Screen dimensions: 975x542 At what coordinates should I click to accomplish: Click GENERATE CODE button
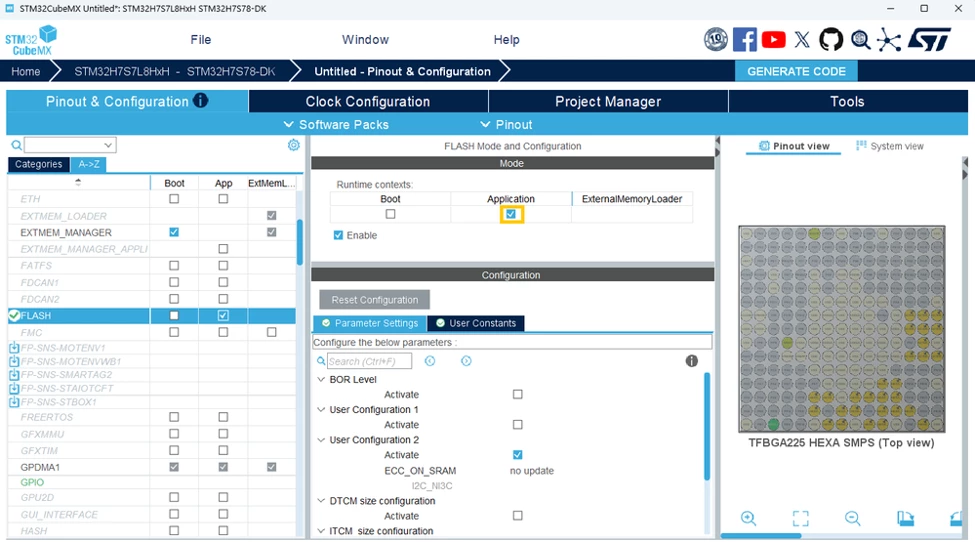(x=796, y=71)
